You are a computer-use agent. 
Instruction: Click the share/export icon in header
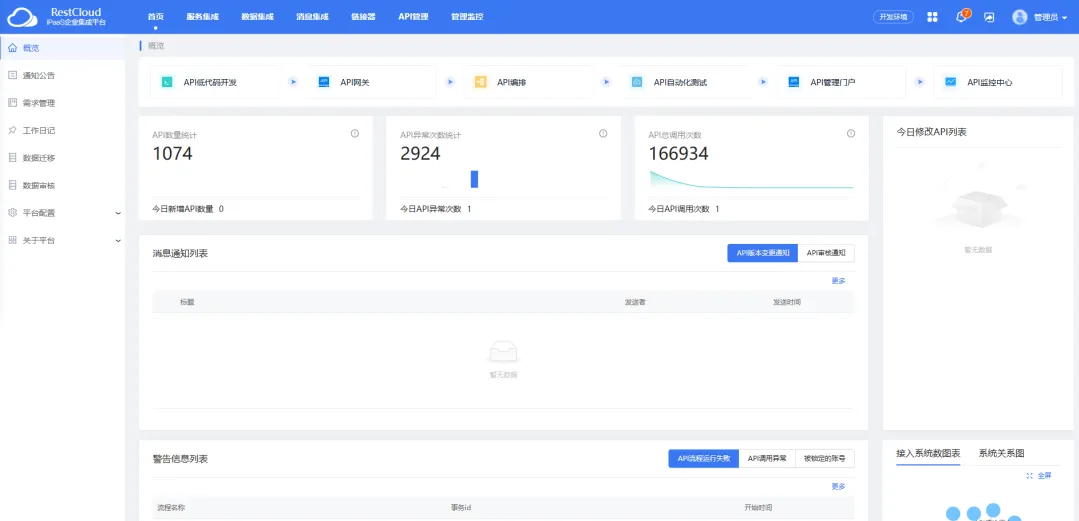[x=989, y=17]
